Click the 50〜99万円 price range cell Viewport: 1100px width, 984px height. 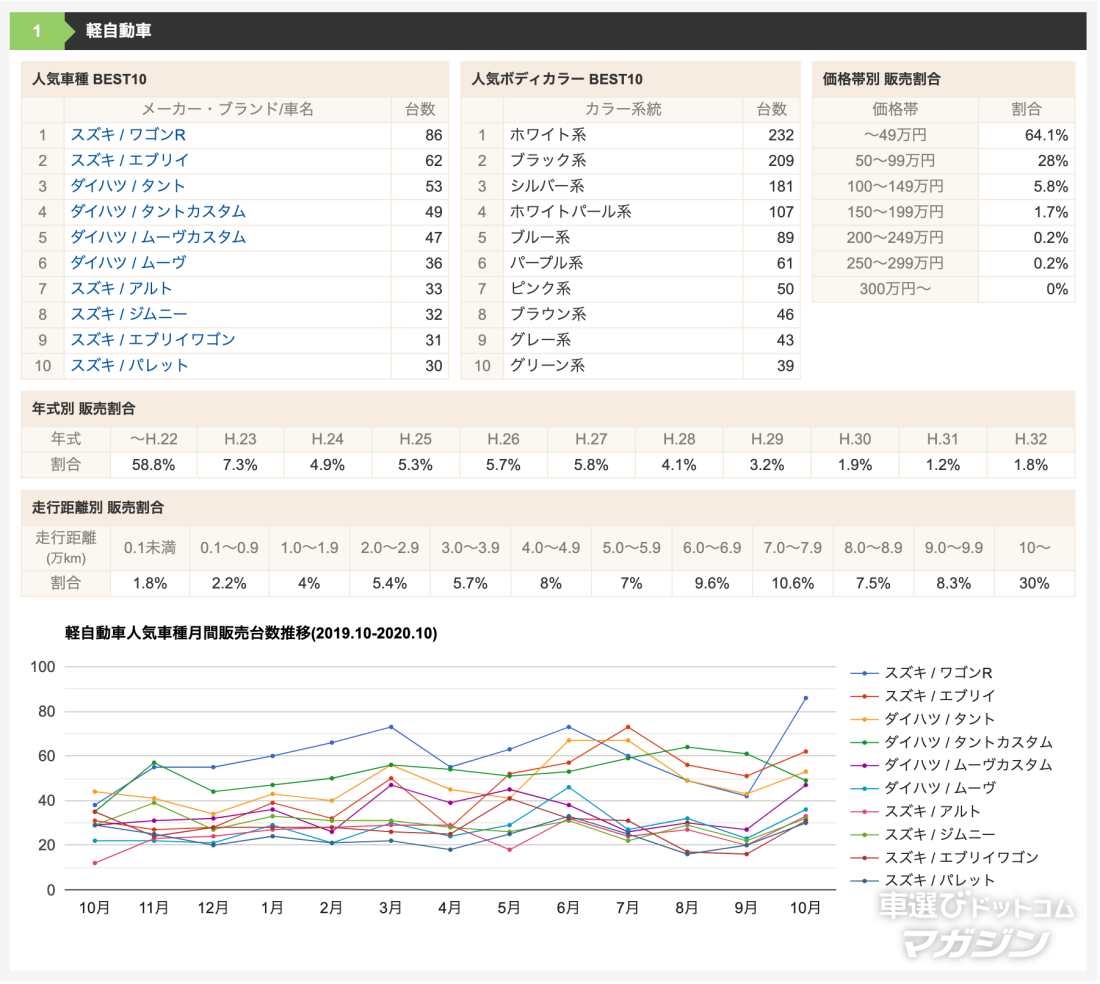pos(895,161)
